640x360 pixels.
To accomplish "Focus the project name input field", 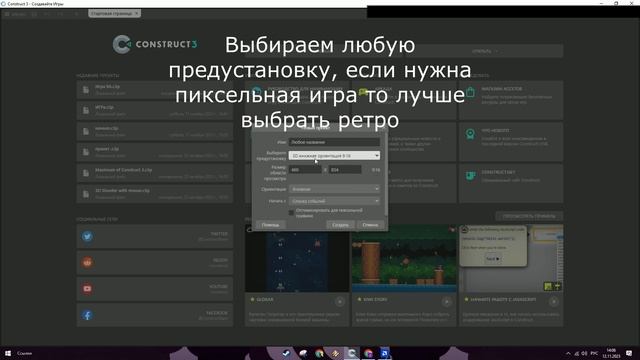I will [x=334, y=142].
